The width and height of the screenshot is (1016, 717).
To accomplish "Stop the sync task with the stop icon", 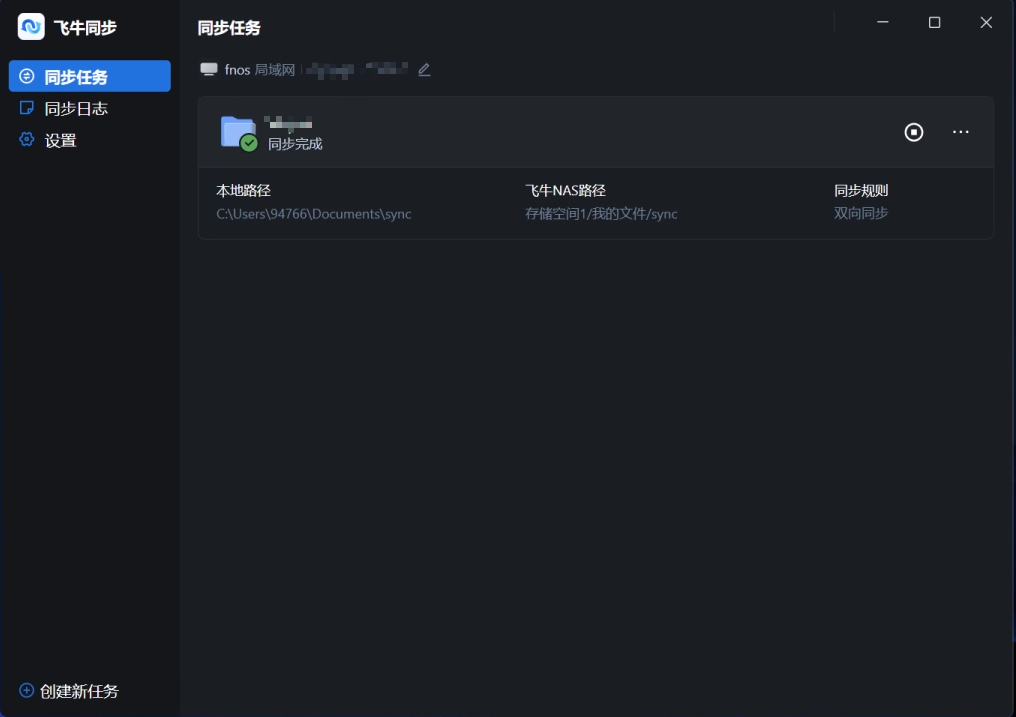I will tap(914, 132).
